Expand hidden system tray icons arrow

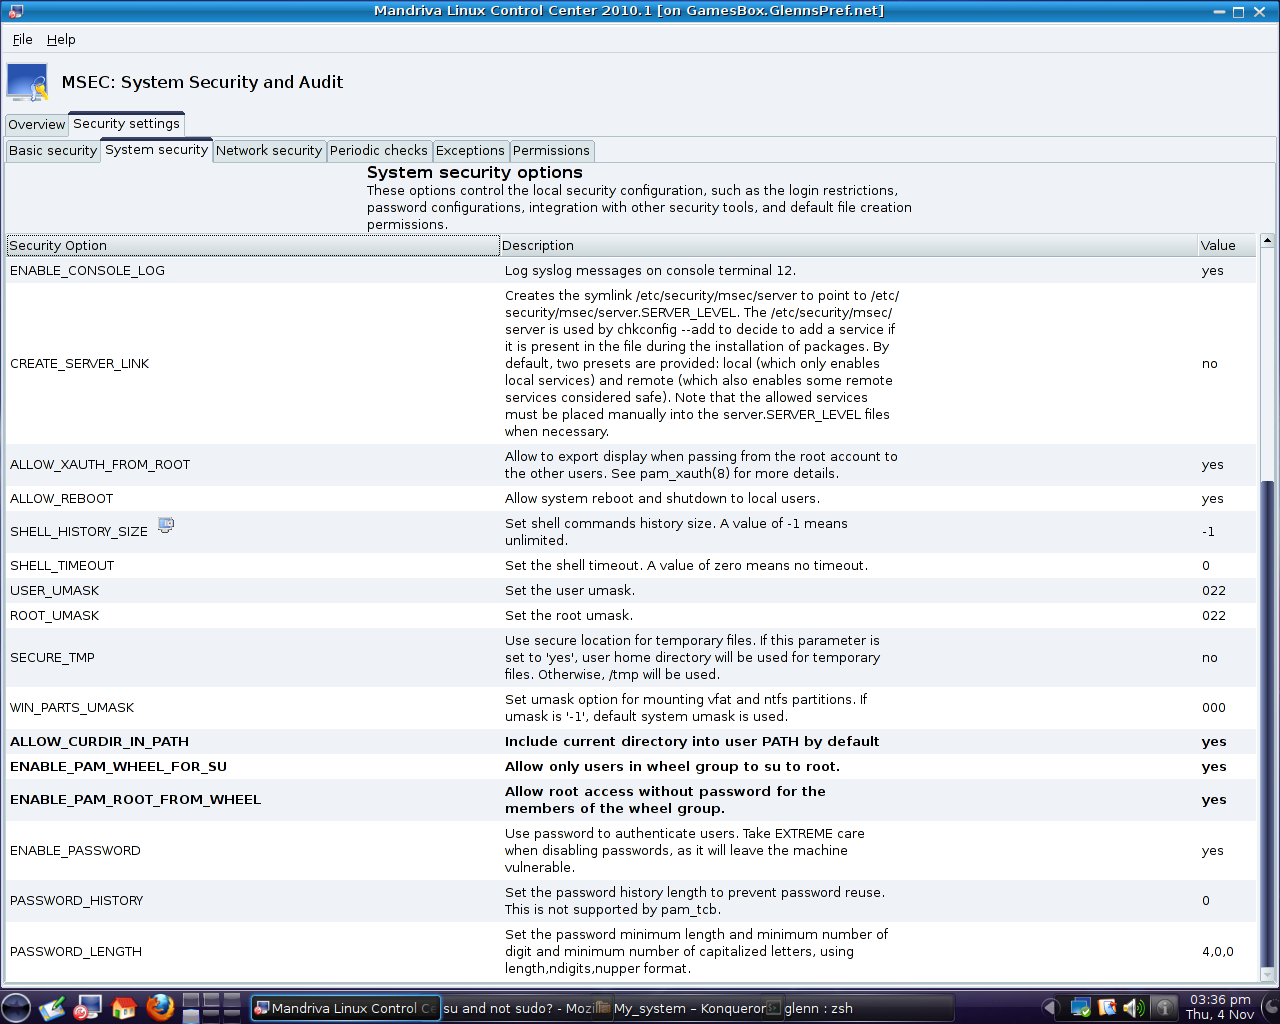tap(1050, 1008)
